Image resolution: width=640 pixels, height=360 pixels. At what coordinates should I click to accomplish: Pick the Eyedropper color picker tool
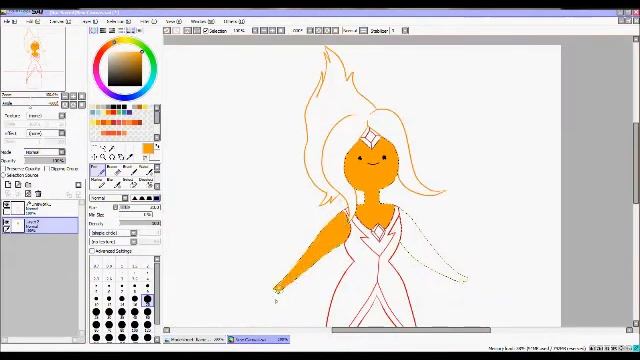(130, 157)
